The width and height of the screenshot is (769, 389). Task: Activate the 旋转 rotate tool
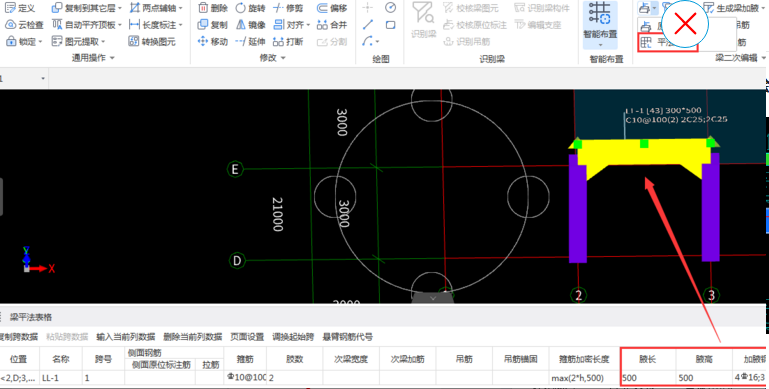[x=250, y=8]
